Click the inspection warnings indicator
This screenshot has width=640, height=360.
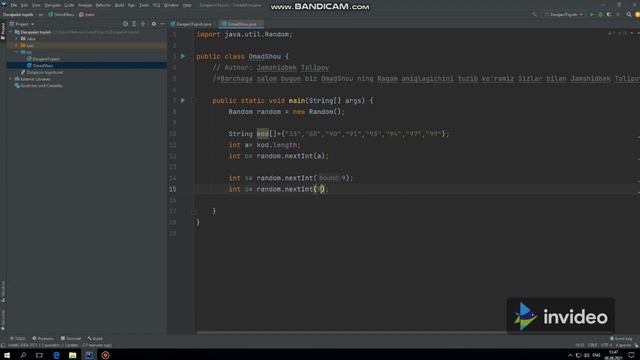tap(617, 33)
